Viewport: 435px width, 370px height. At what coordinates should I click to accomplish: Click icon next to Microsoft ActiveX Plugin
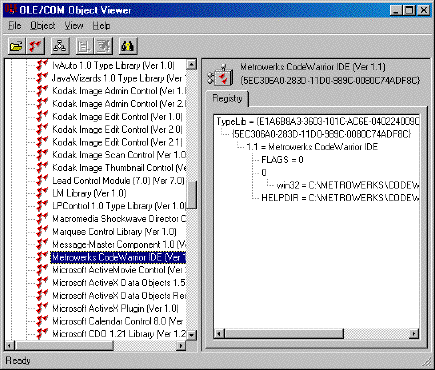pyautogui.click(x=42, y=308)
